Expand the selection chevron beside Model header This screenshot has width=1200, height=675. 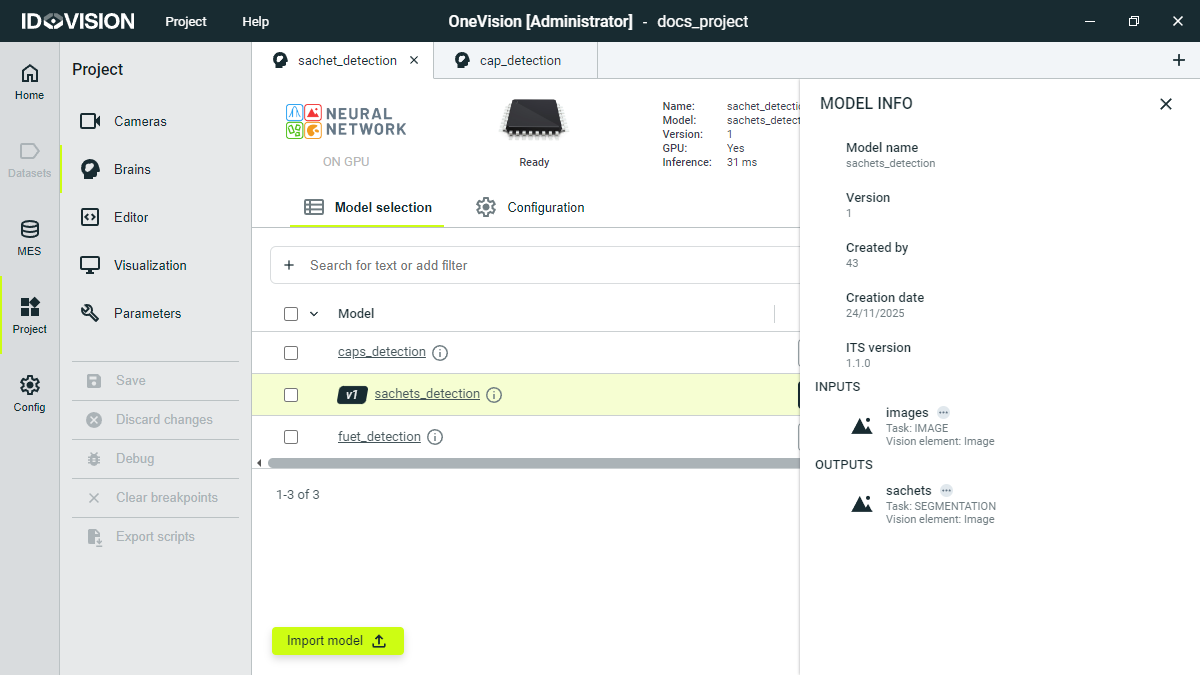click(314, 314)
